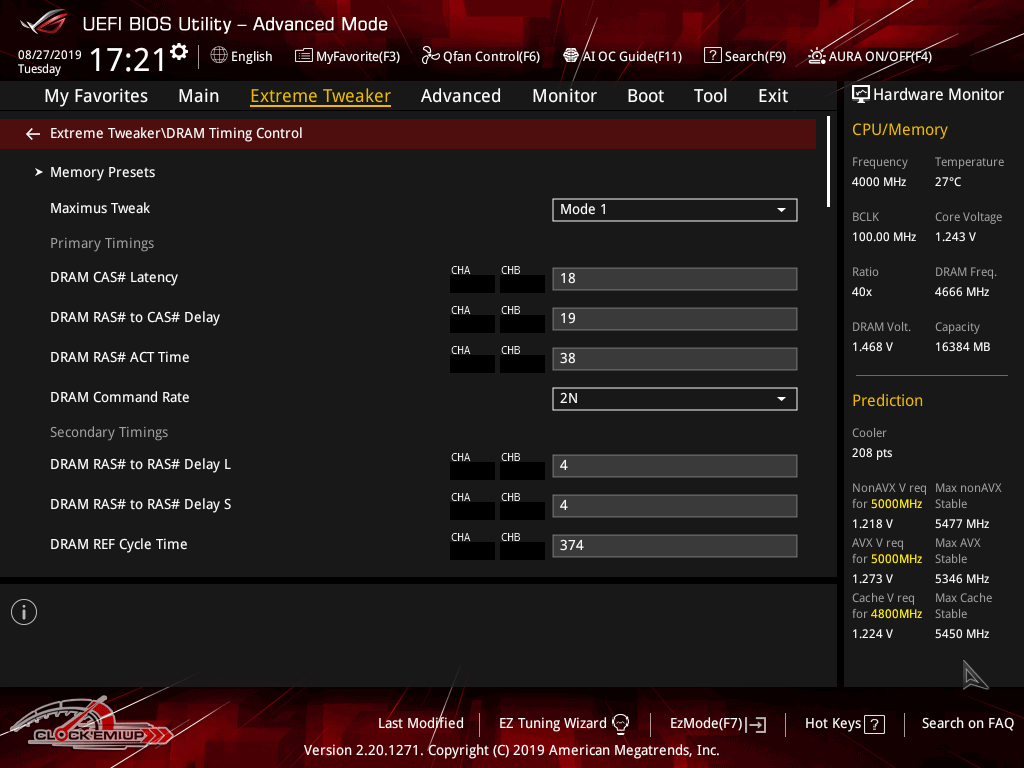Image resolution: width=1024 pixels, height=768 pixels.
Task: Switch to the Advanced tab
Action: 460,96
